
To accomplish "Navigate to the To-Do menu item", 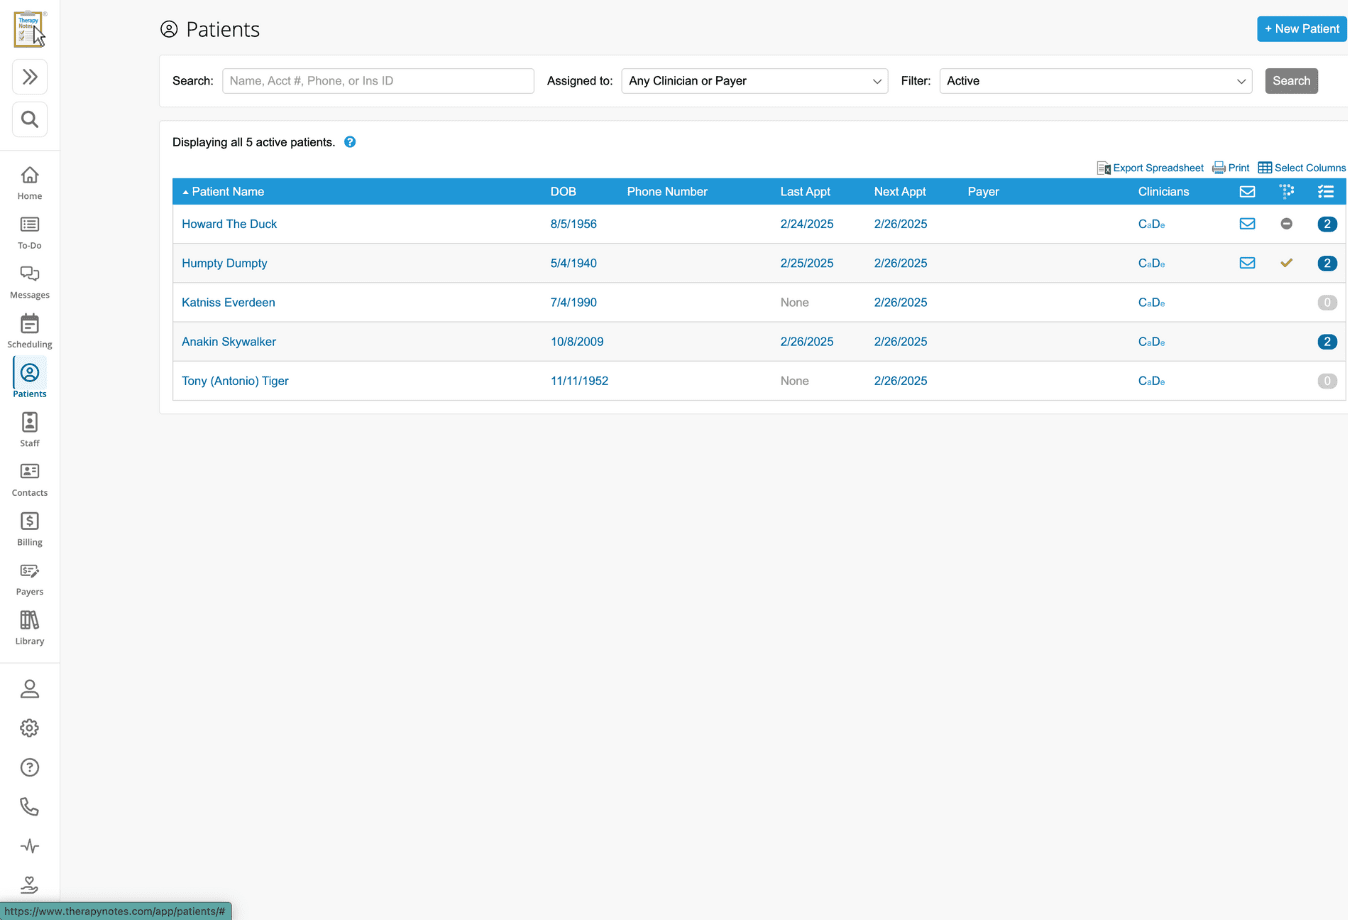I will [30, 232].
